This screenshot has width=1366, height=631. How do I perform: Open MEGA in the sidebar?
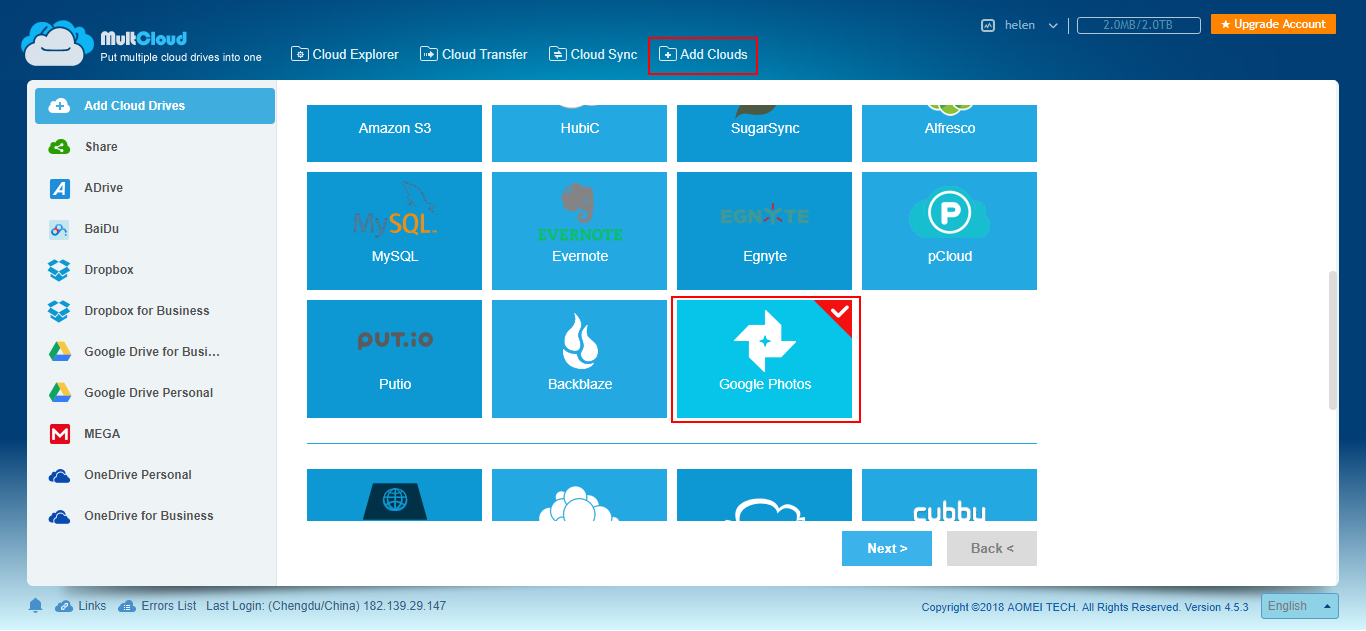(x=155, y=434)
